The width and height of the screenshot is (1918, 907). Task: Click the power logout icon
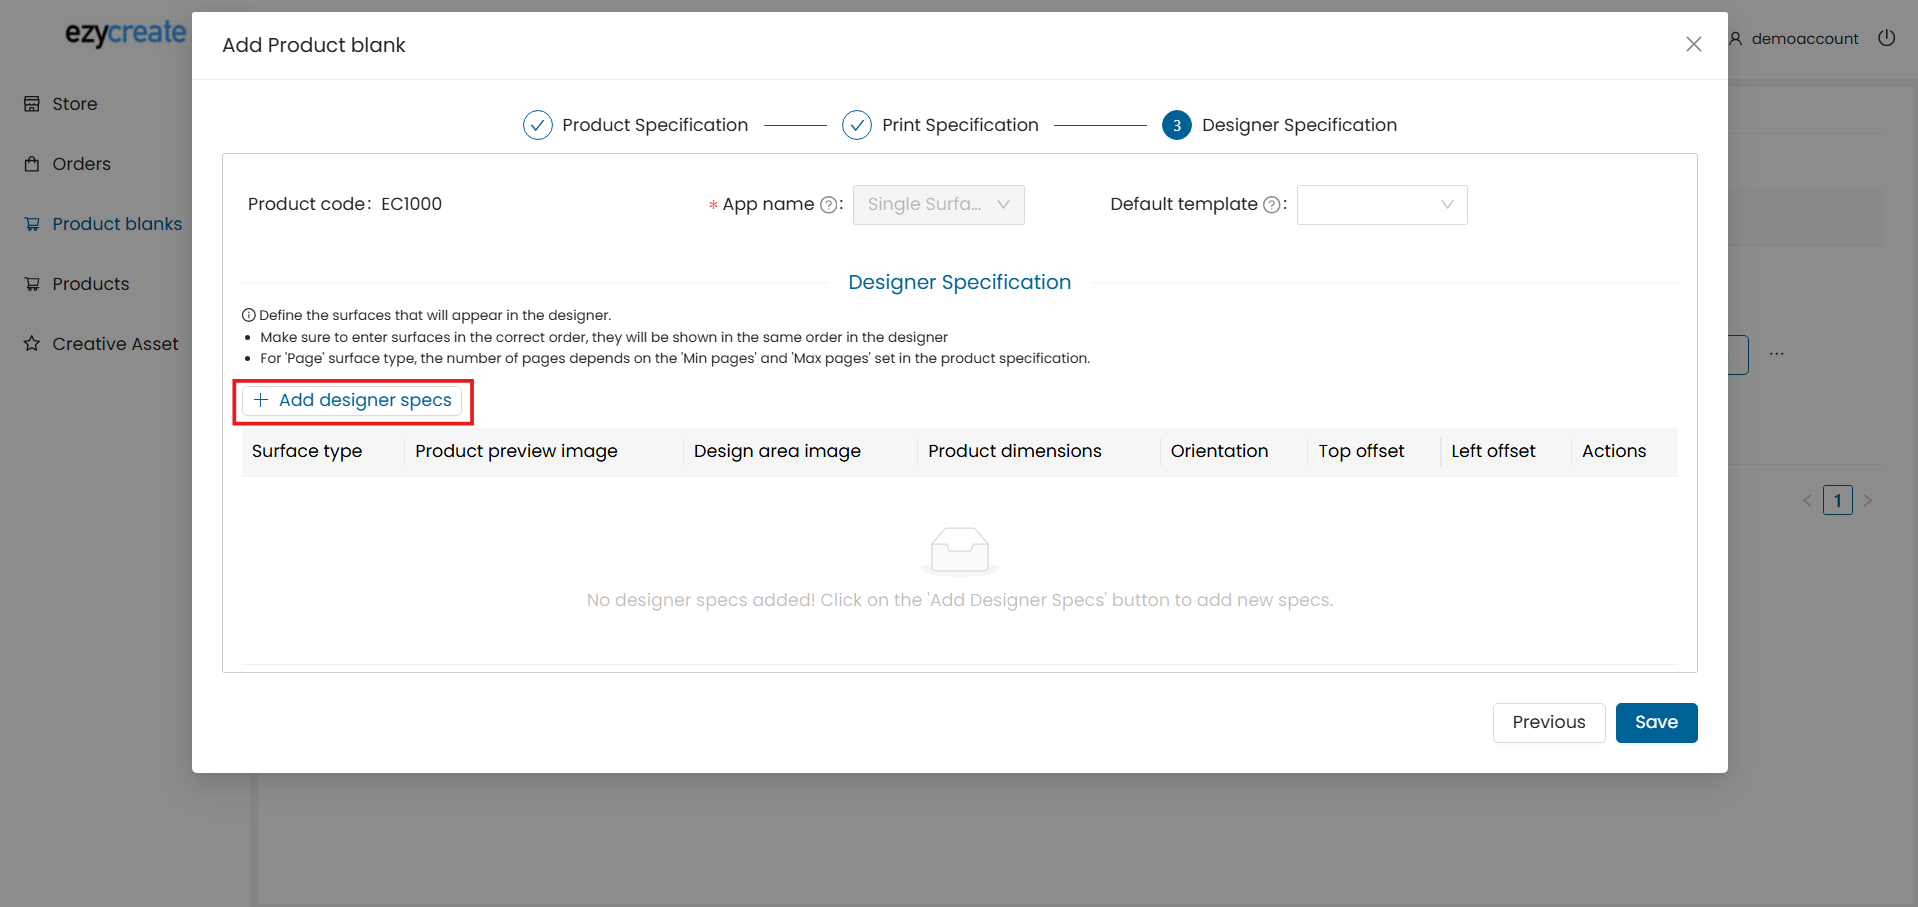click(1886, 38)
